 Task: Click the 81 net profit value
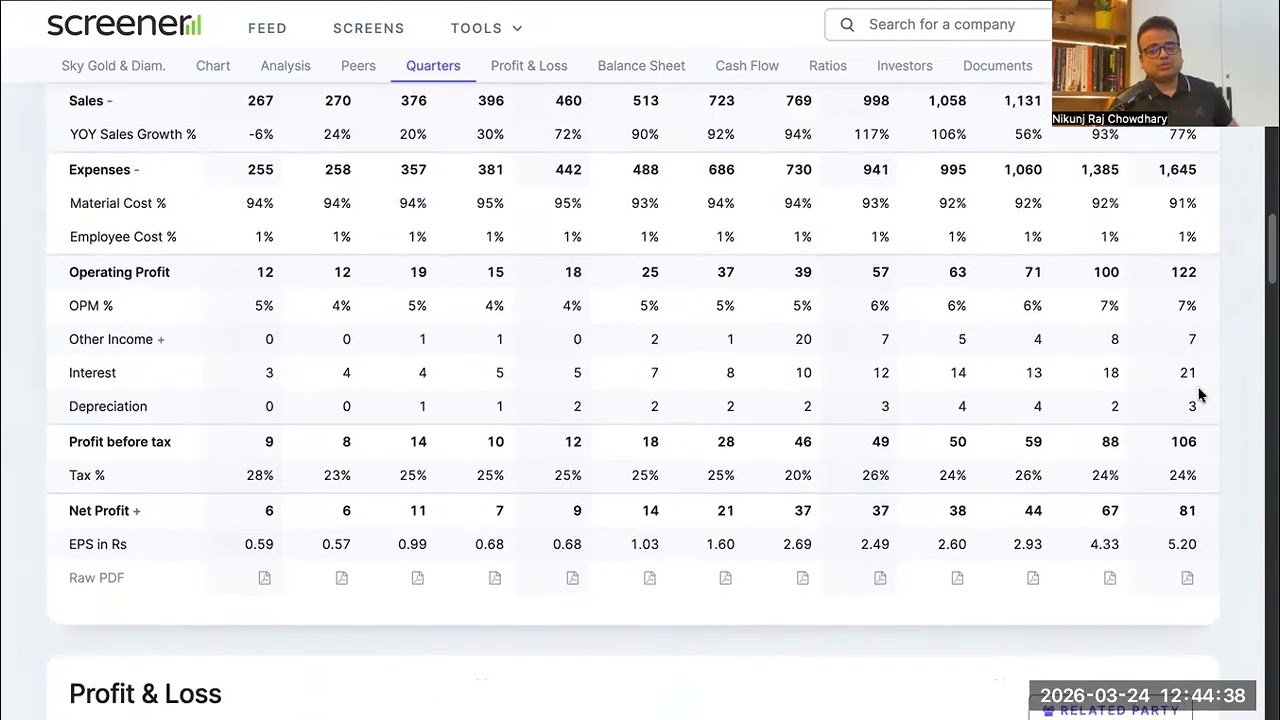pyautogui.click(x=1188, y=511)
